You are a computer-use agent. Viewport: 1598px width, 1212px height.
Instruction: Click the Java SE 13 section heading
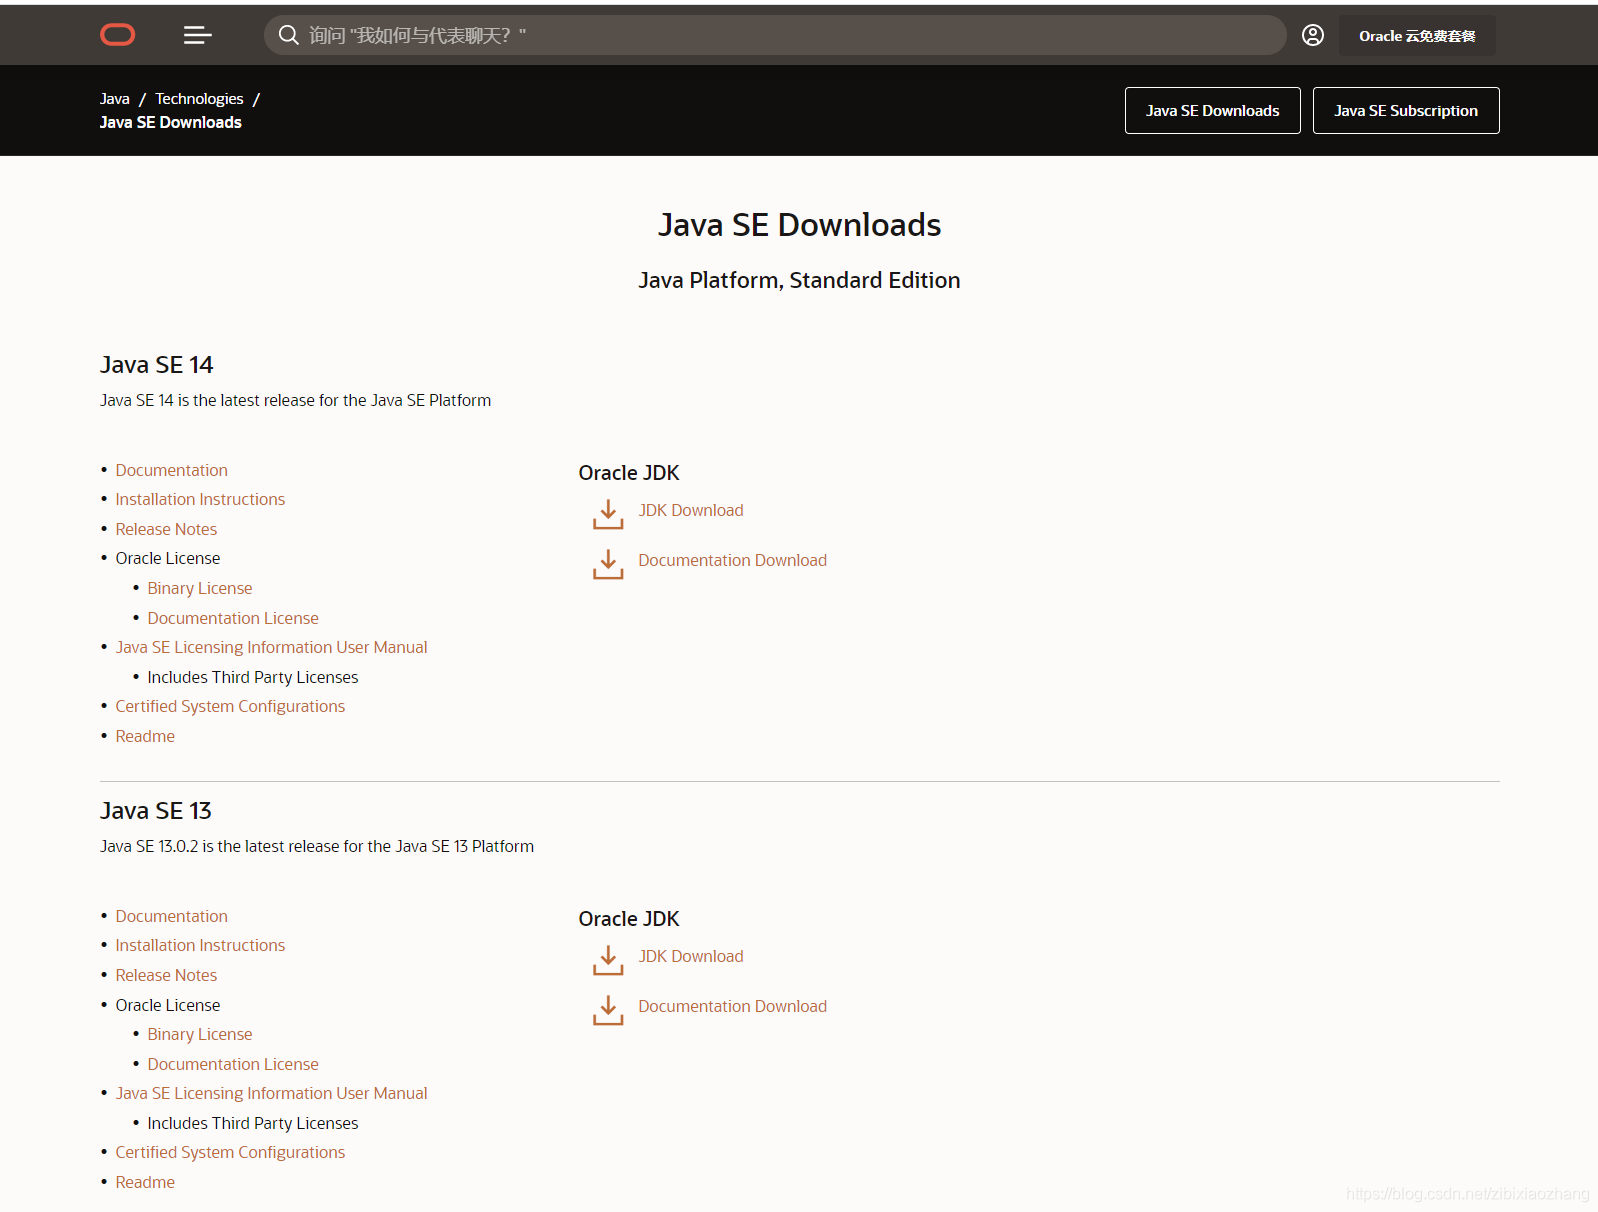point(156,811)
